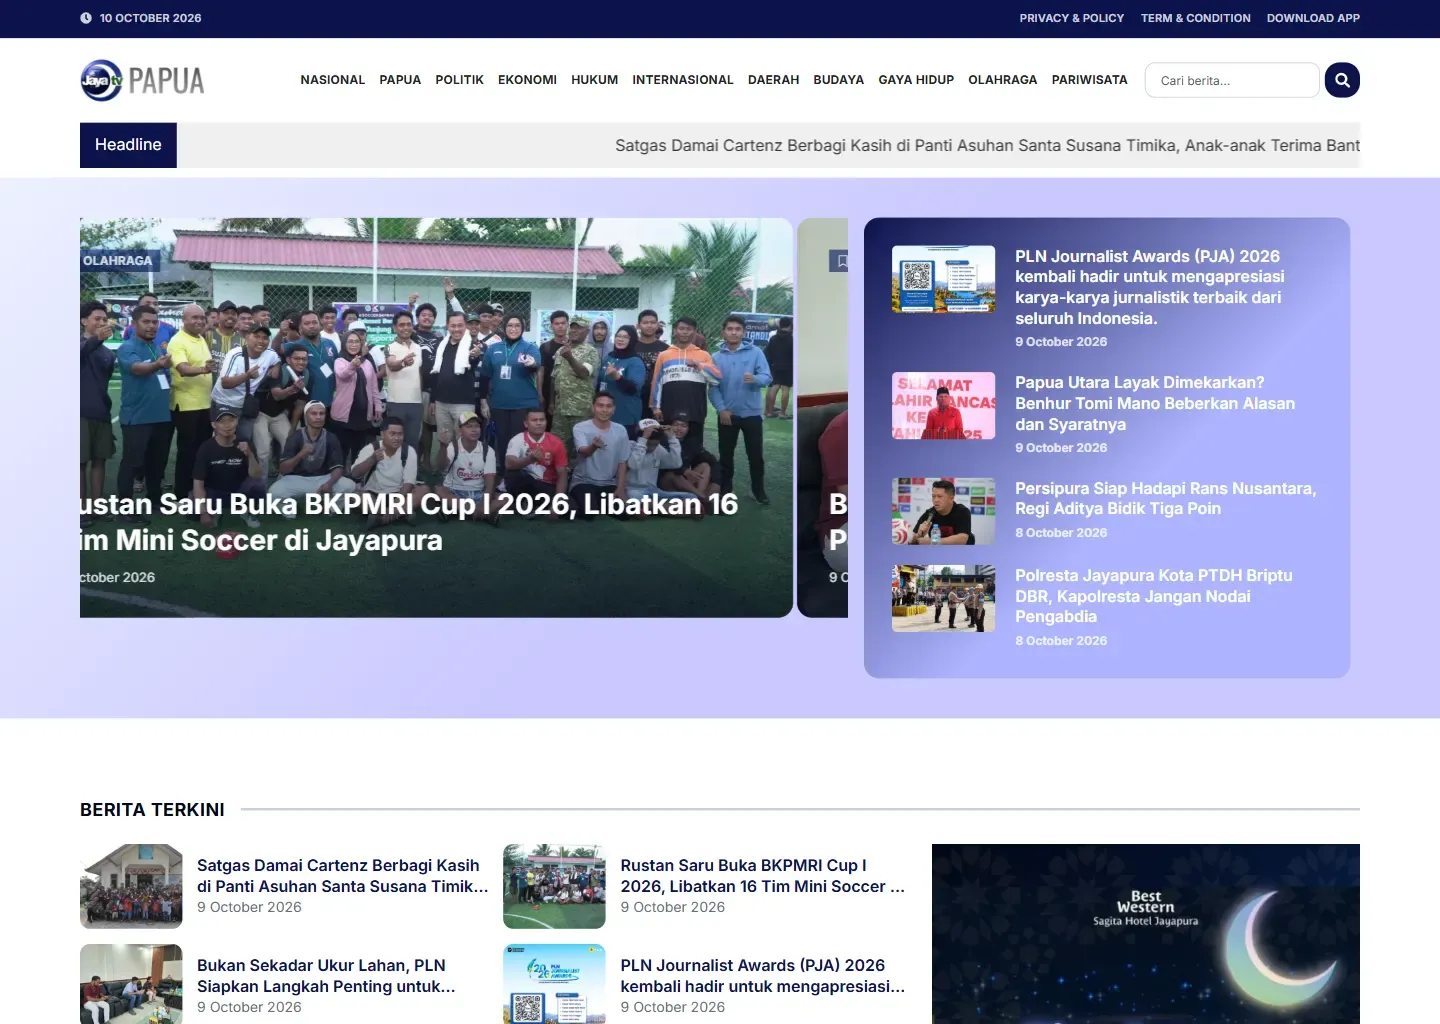This screenshot has height=1024, width=1440.
Task: Go to the PARIWISATA section
Action: coord(1090,80)
